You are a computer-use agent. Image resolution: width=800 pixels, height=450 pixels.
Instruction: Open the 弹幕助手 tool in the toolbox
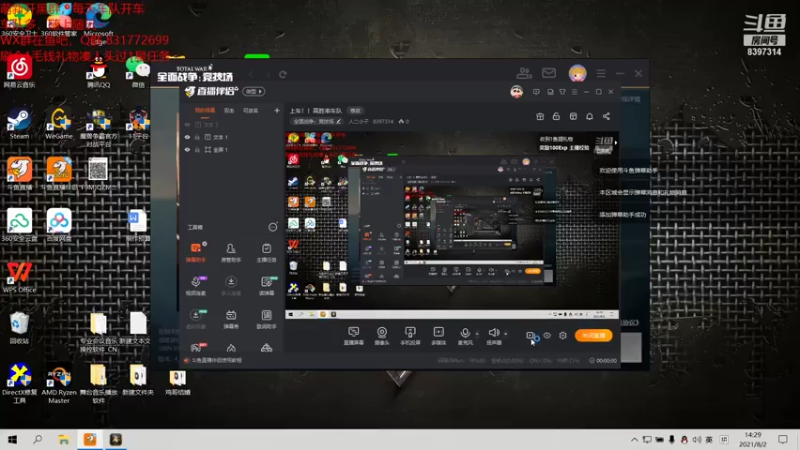(196, 252)
